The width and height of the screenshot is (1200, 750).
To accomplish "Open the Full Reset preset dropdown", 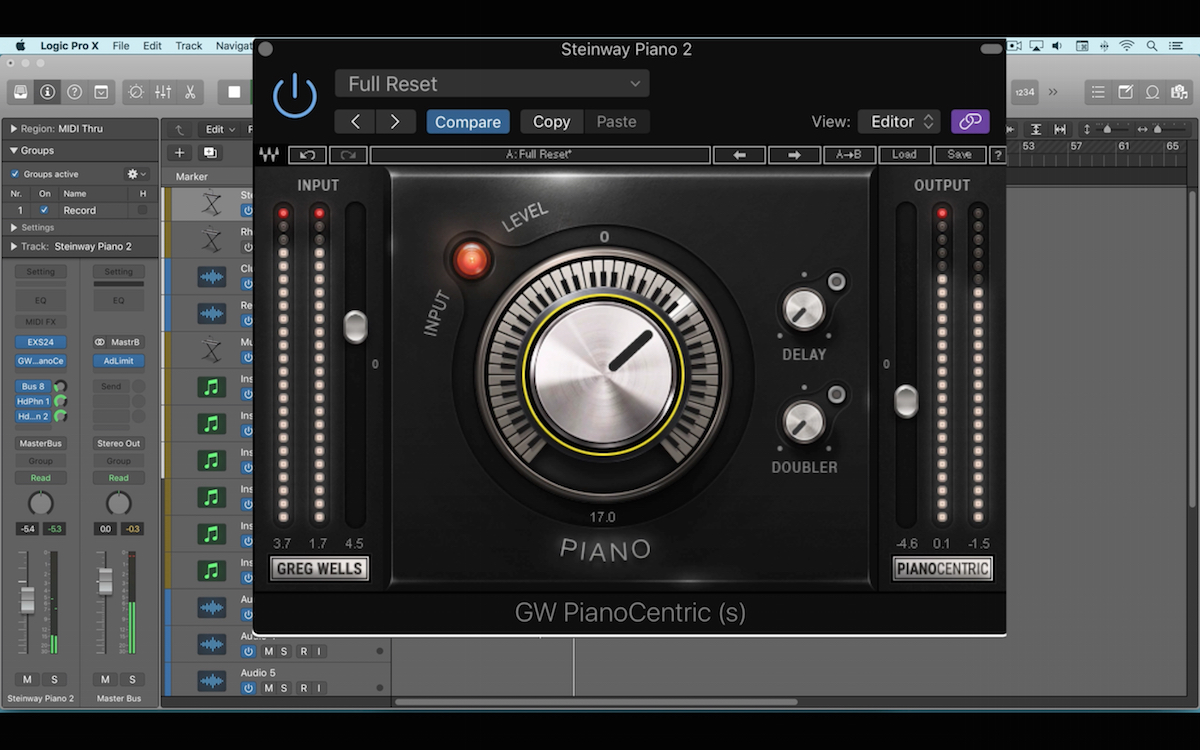I will click(490, 84).
